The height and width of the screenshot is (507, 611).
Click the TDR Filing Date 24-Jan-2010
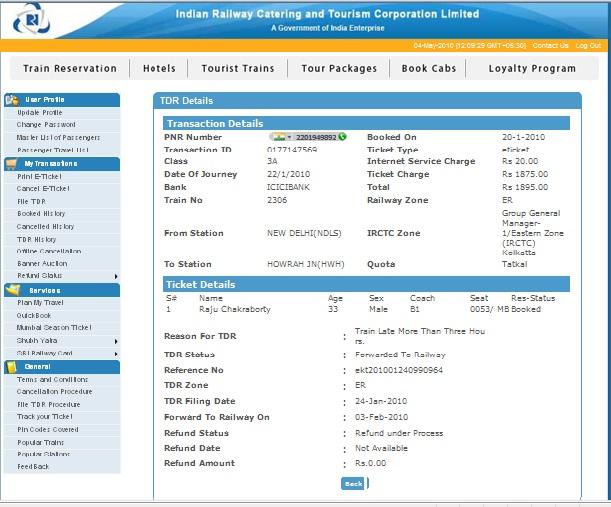pyautogui.click(x=381, y=401)
